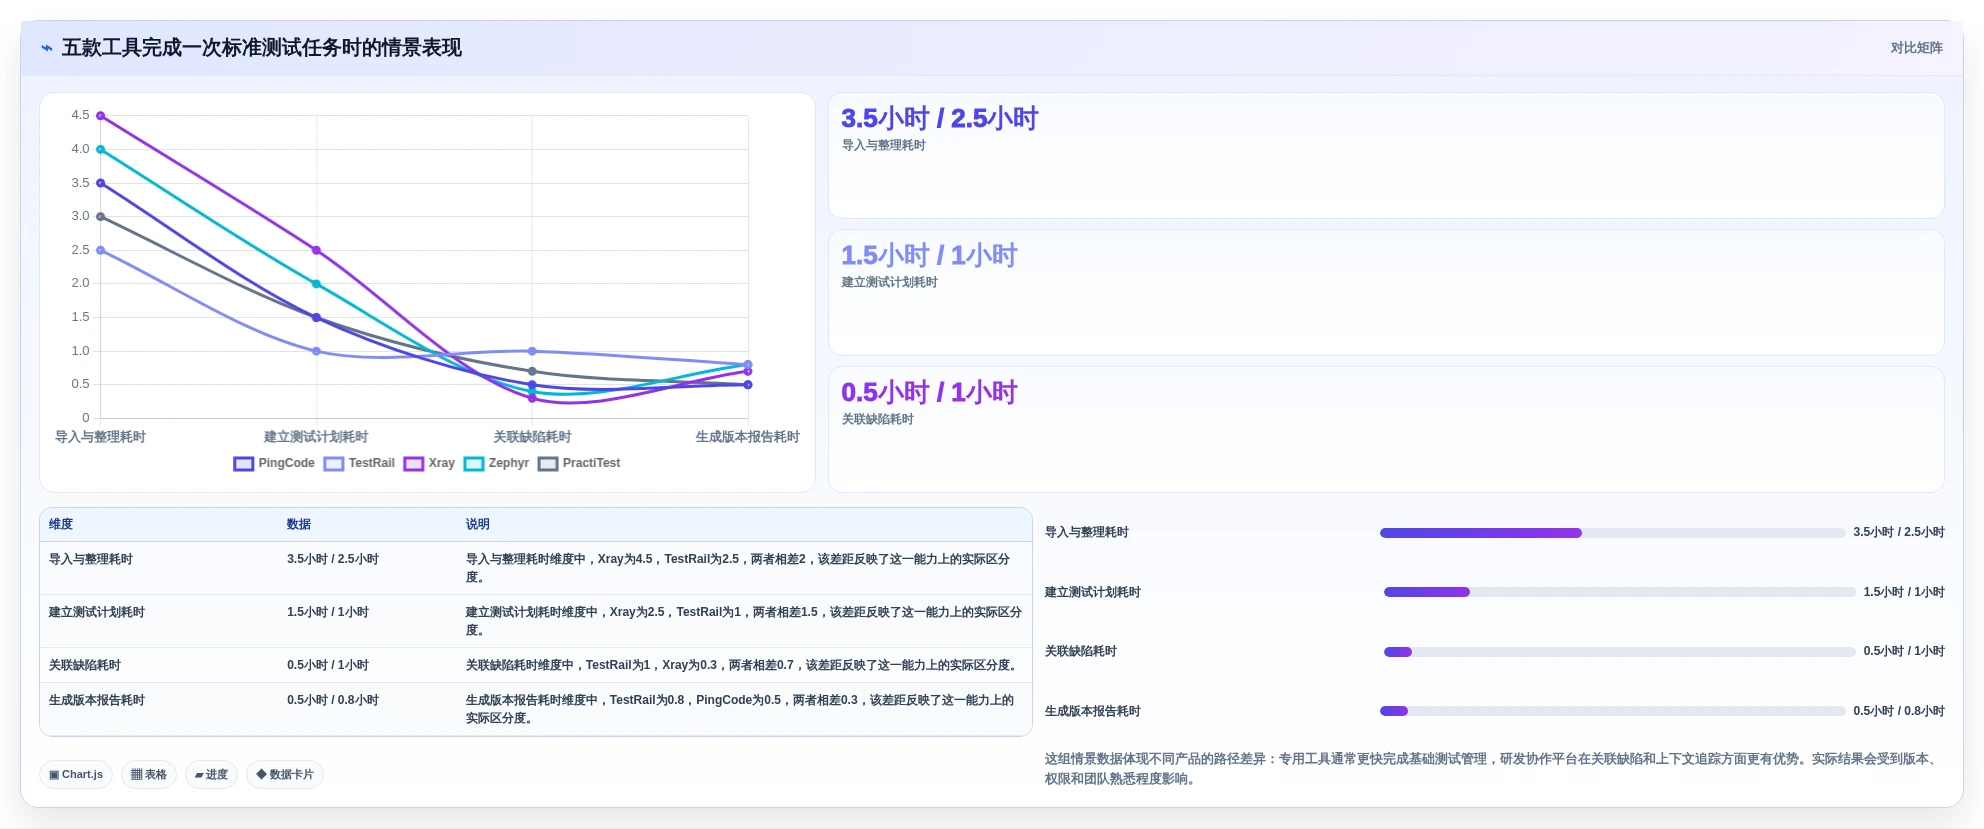Click Zephyr's 4.0 data point on chart

[x=101, y=150]
